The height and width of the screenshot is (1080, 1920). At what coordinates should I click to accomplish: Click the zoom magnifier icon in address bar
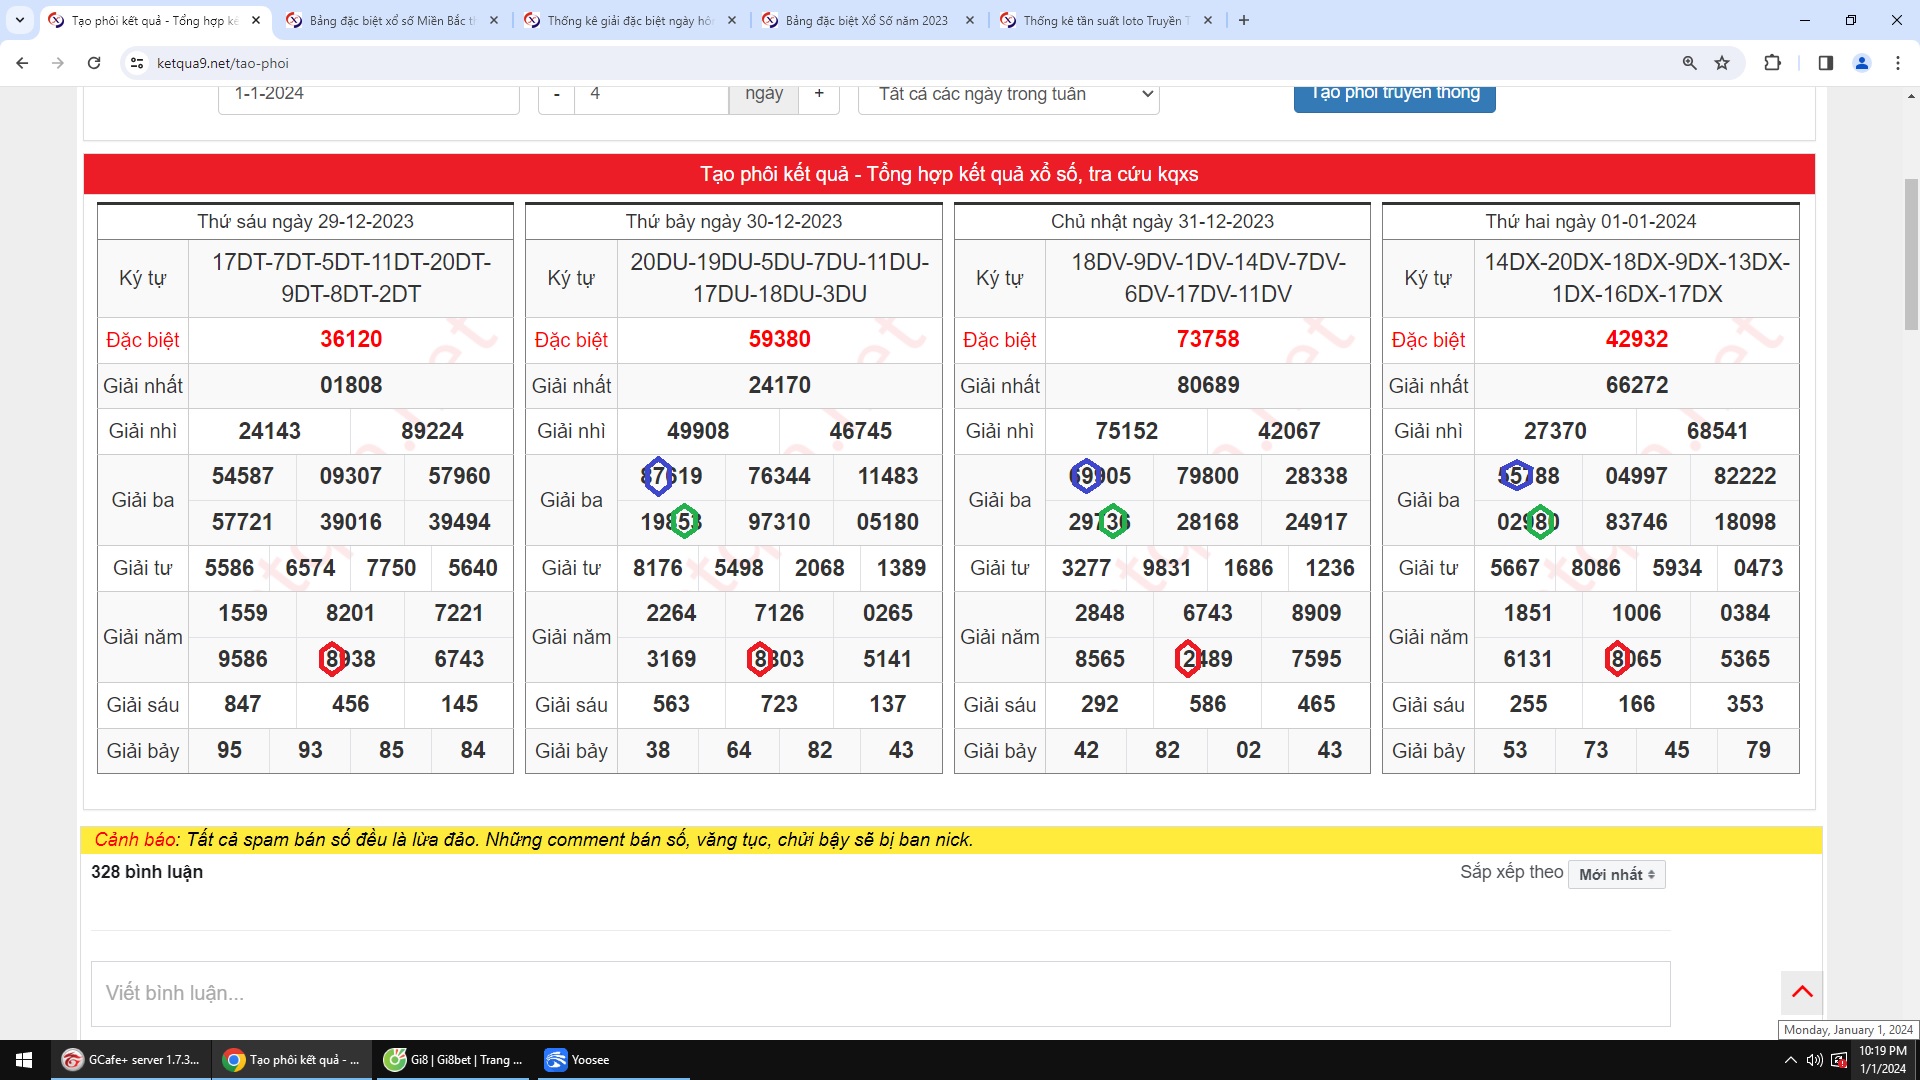1689,63
